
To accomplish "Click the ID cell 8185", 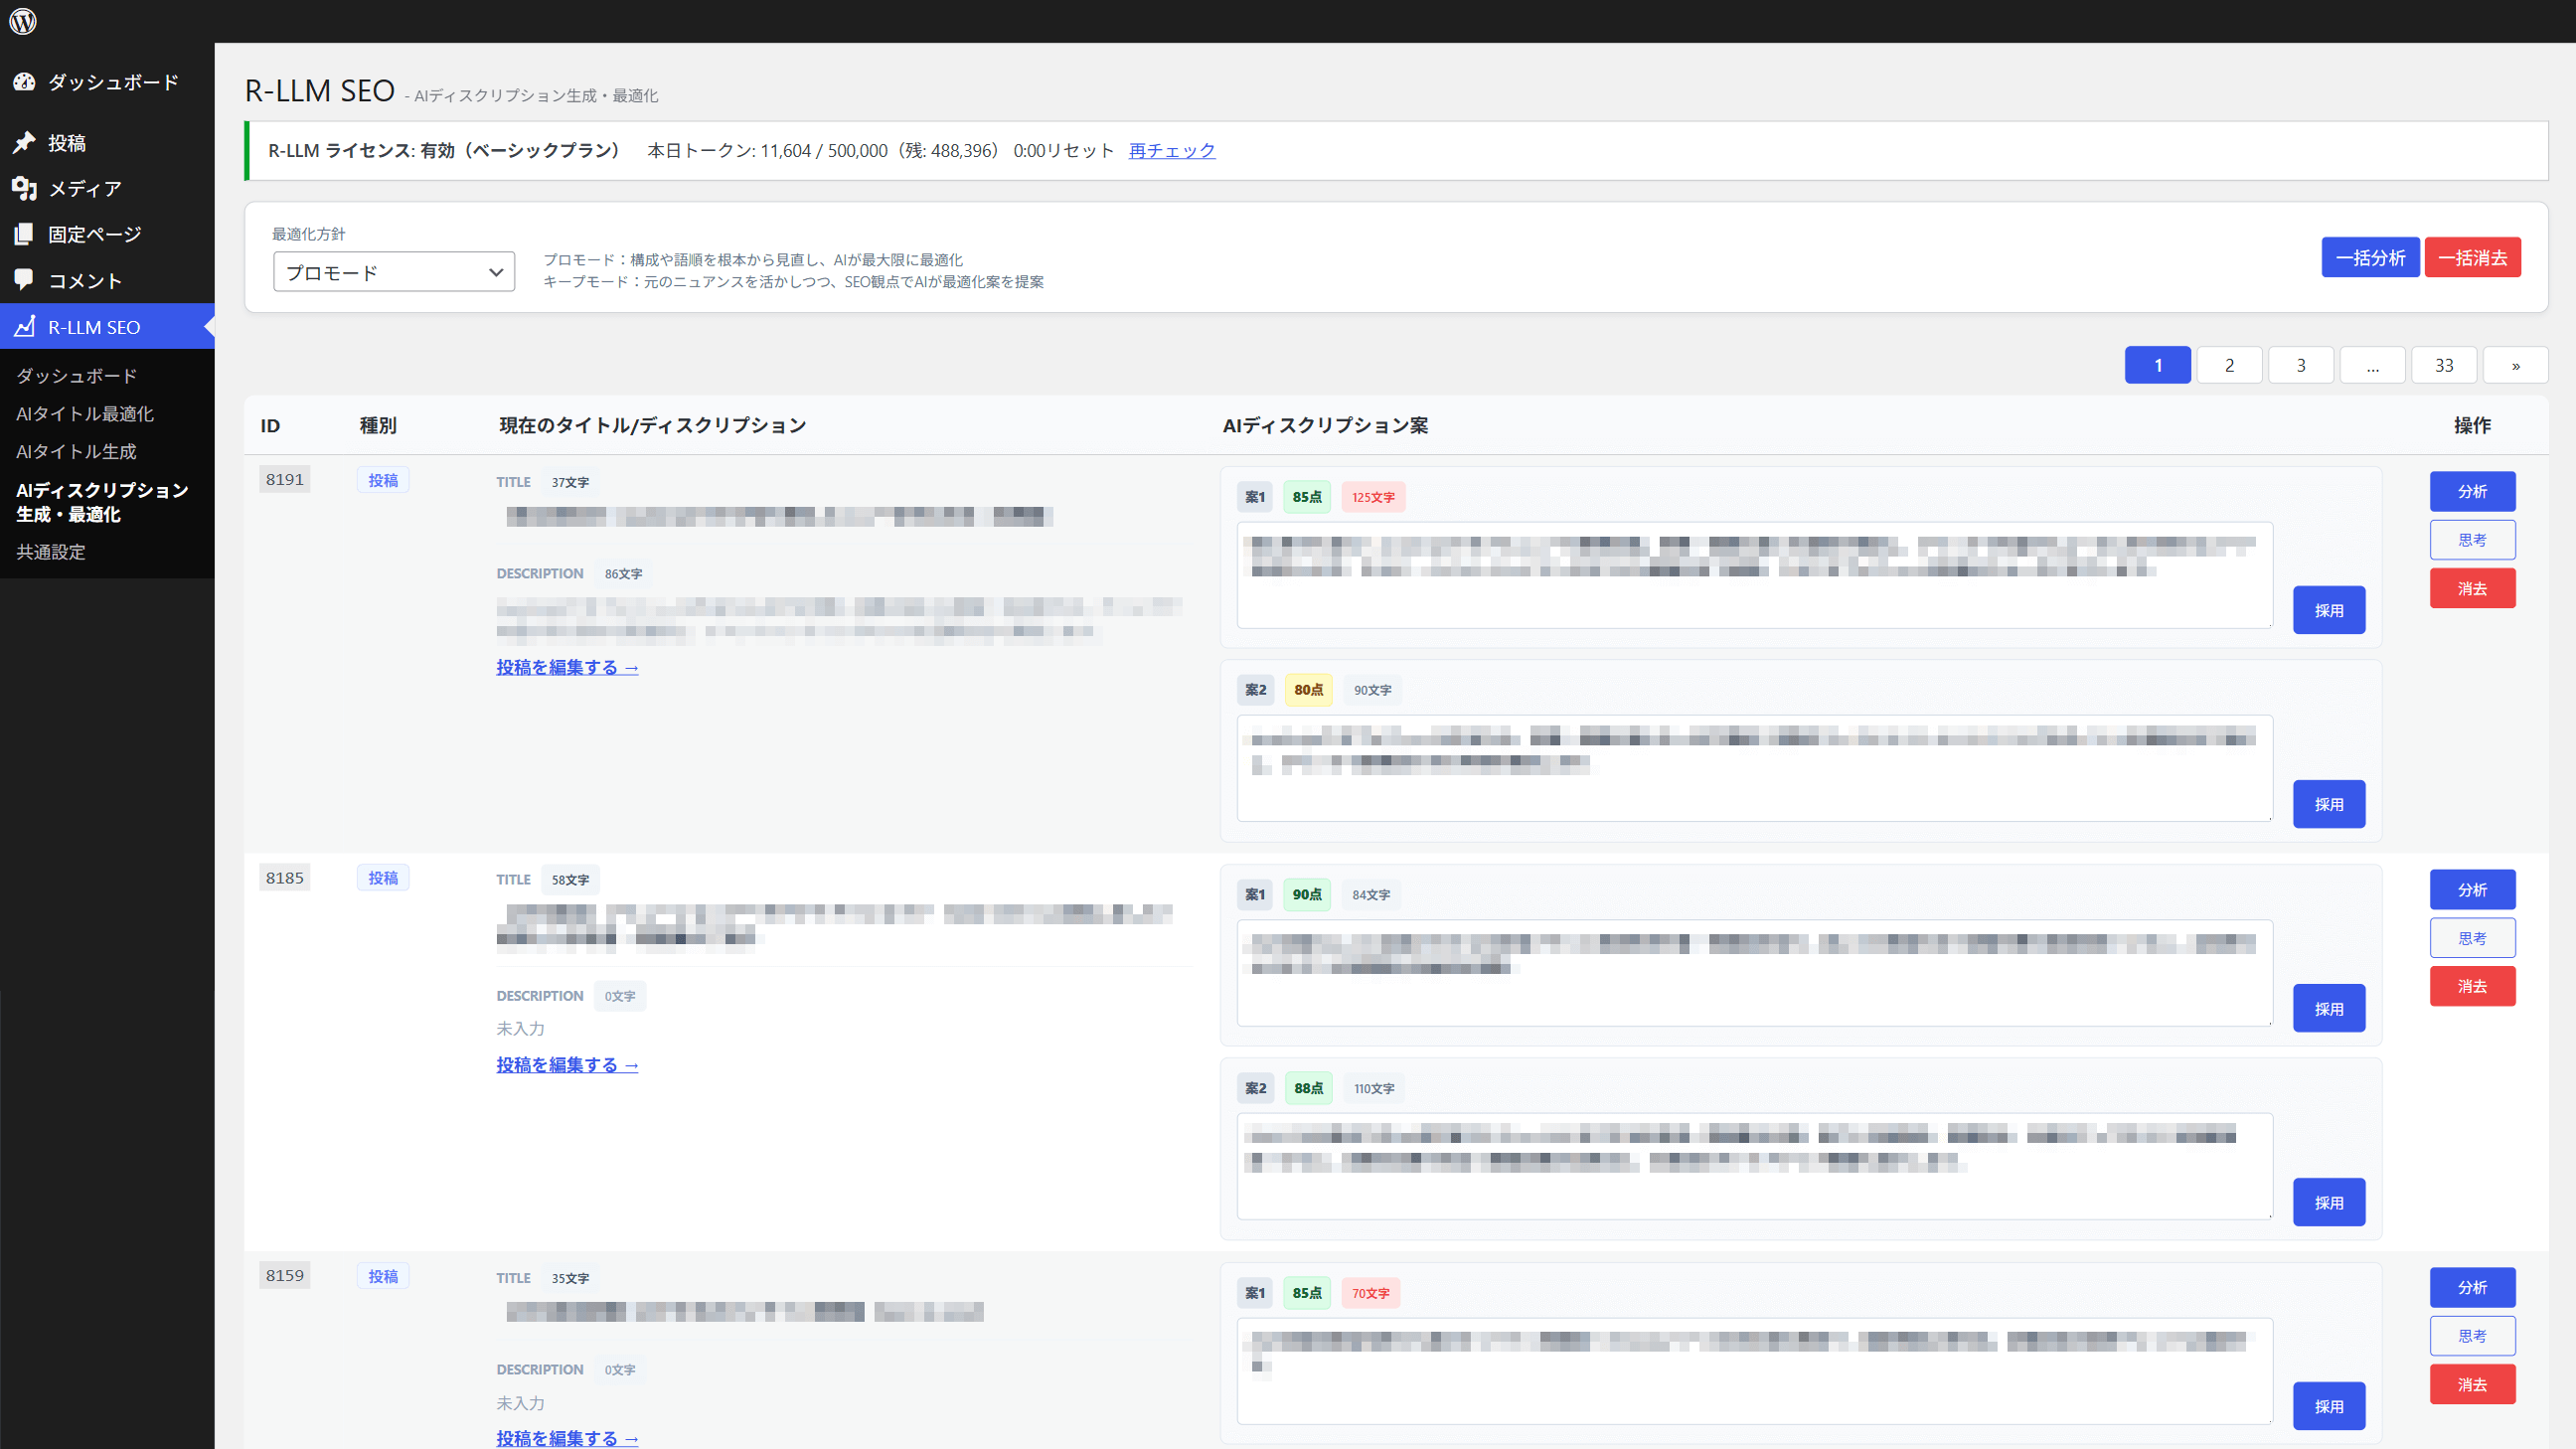I will 284,878.
